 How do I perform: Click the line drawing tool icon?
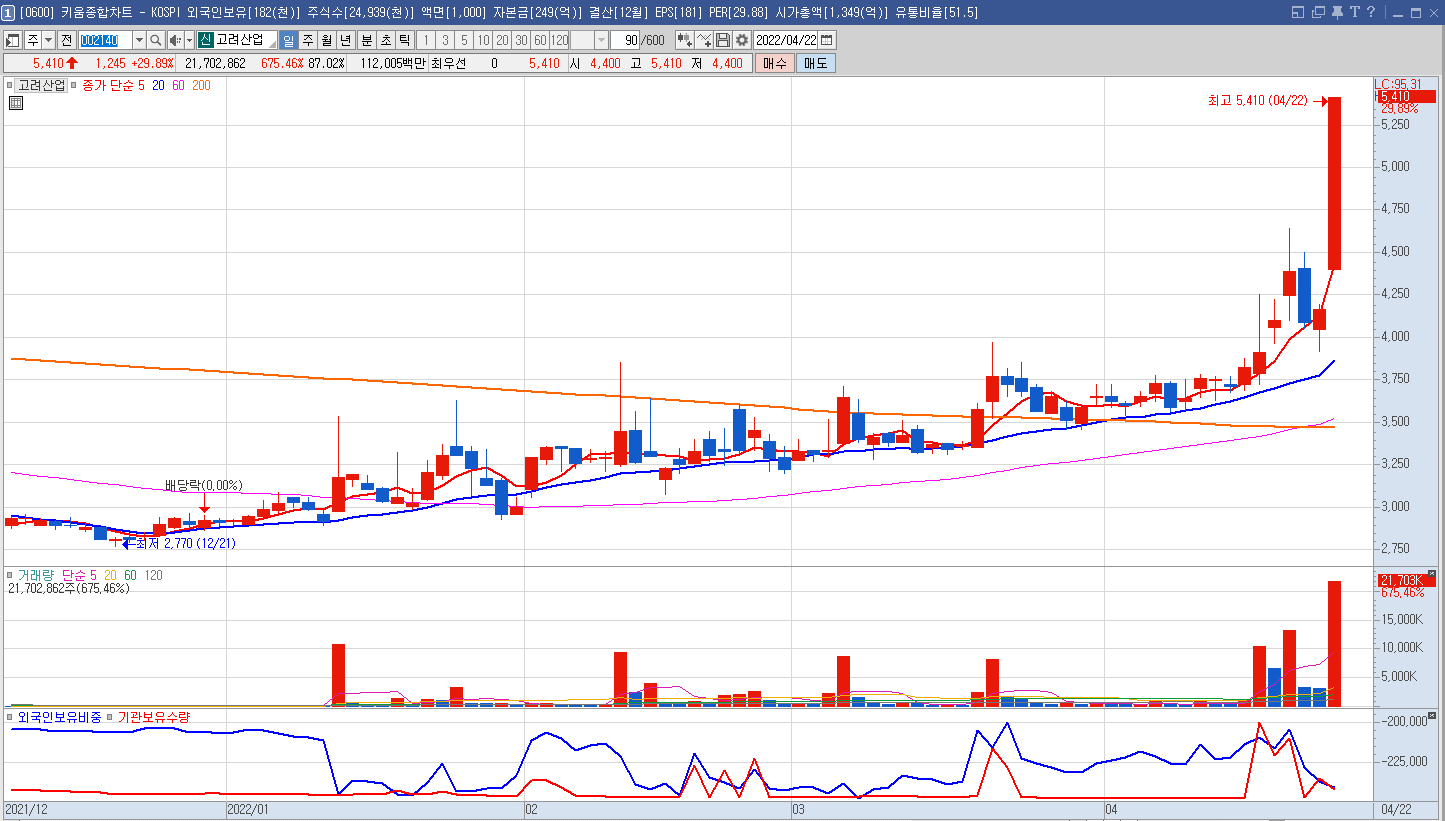point(704,40)
